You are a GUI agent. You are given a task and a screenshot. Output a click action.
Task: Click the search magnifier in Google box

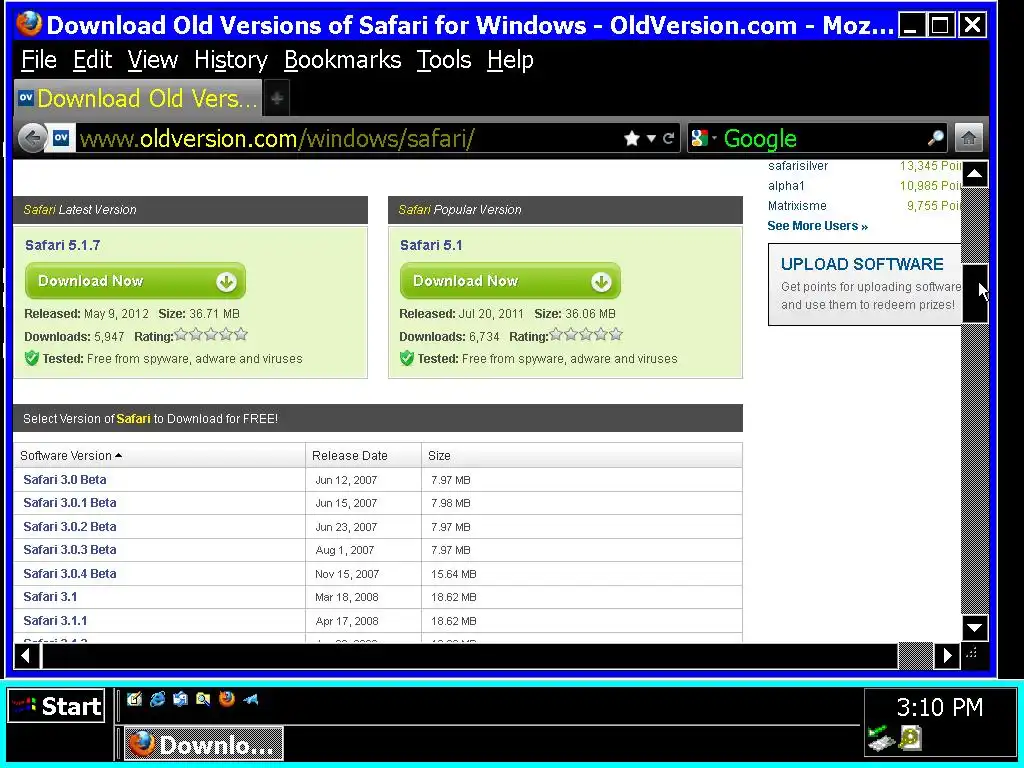tap(935, 138)
